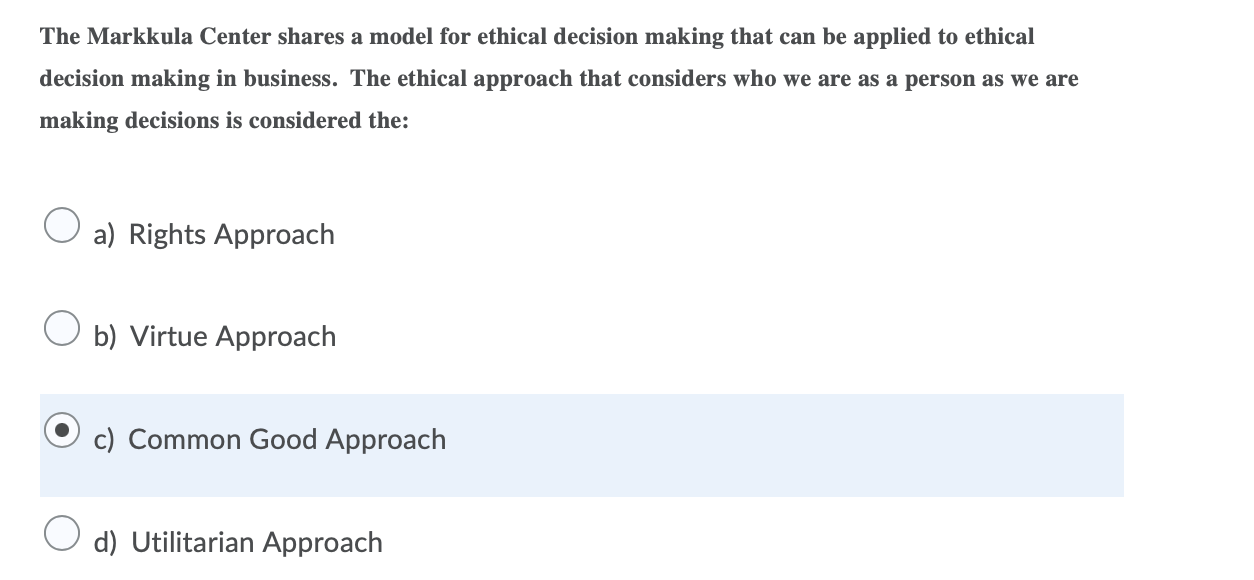This screenshot has width=1254, height=580.
Task: Choose answer option a
Action: click(x=214, y=234)
